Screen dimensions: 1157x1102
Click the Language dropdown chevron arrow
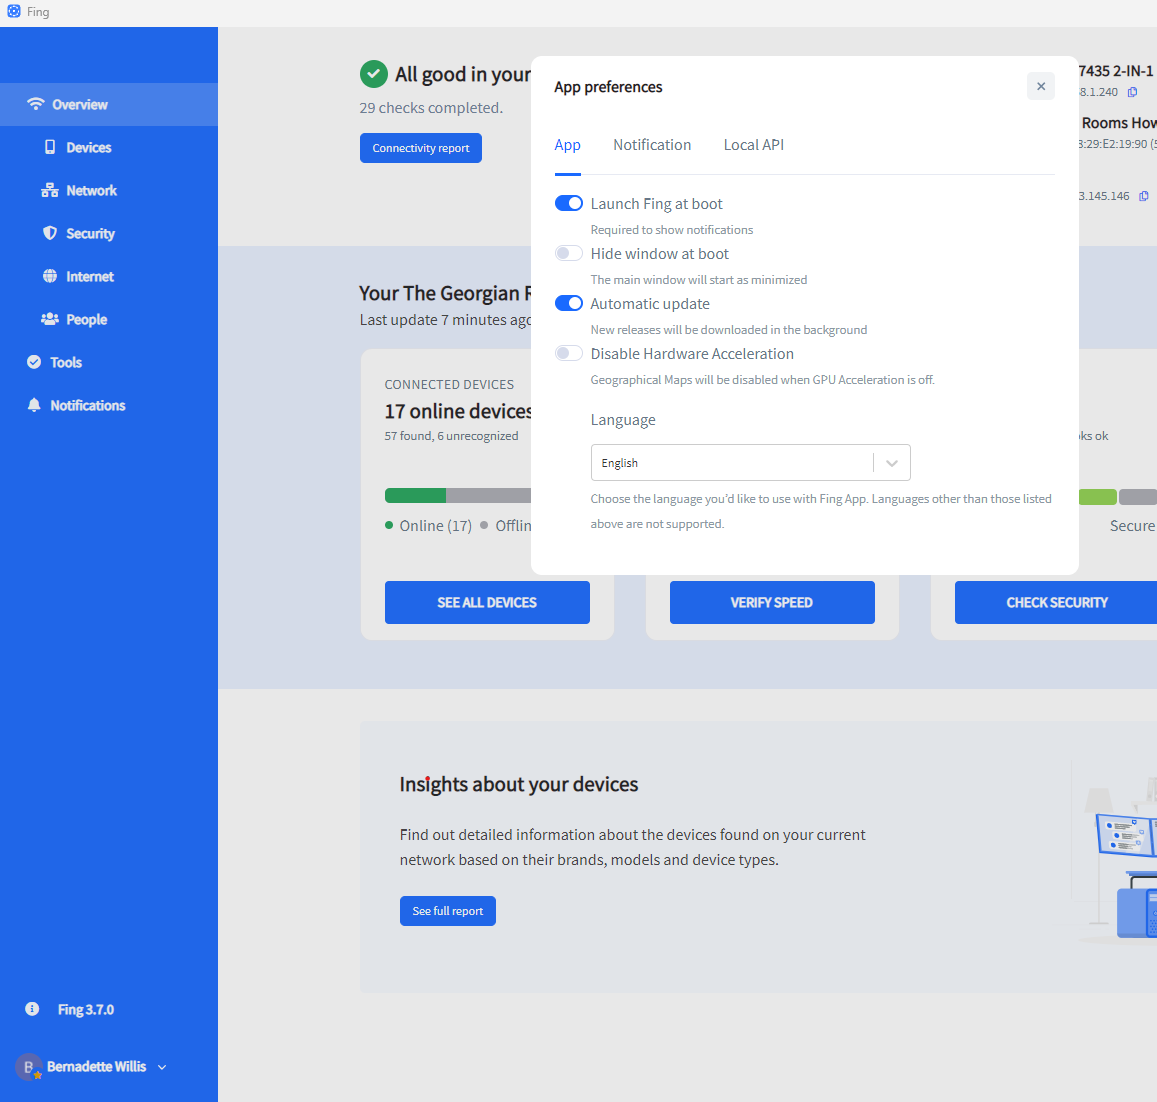(891, 463)
